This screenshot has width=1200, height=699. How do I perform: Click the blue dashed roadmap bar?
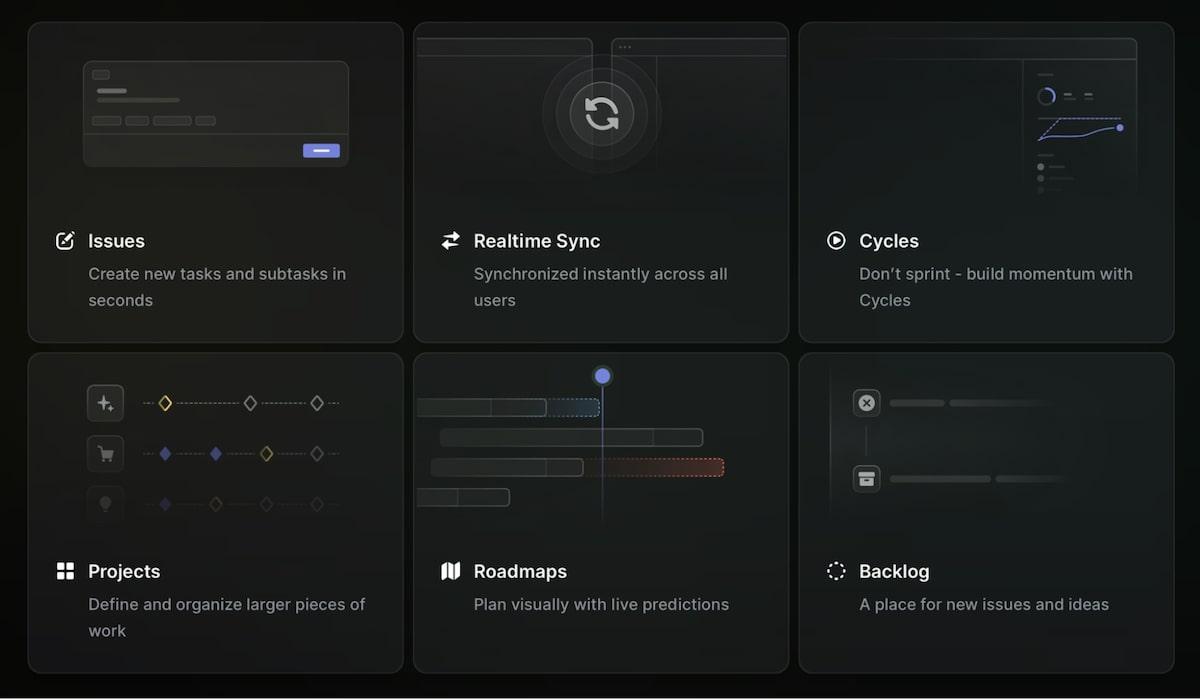click(x=573, y=407)
